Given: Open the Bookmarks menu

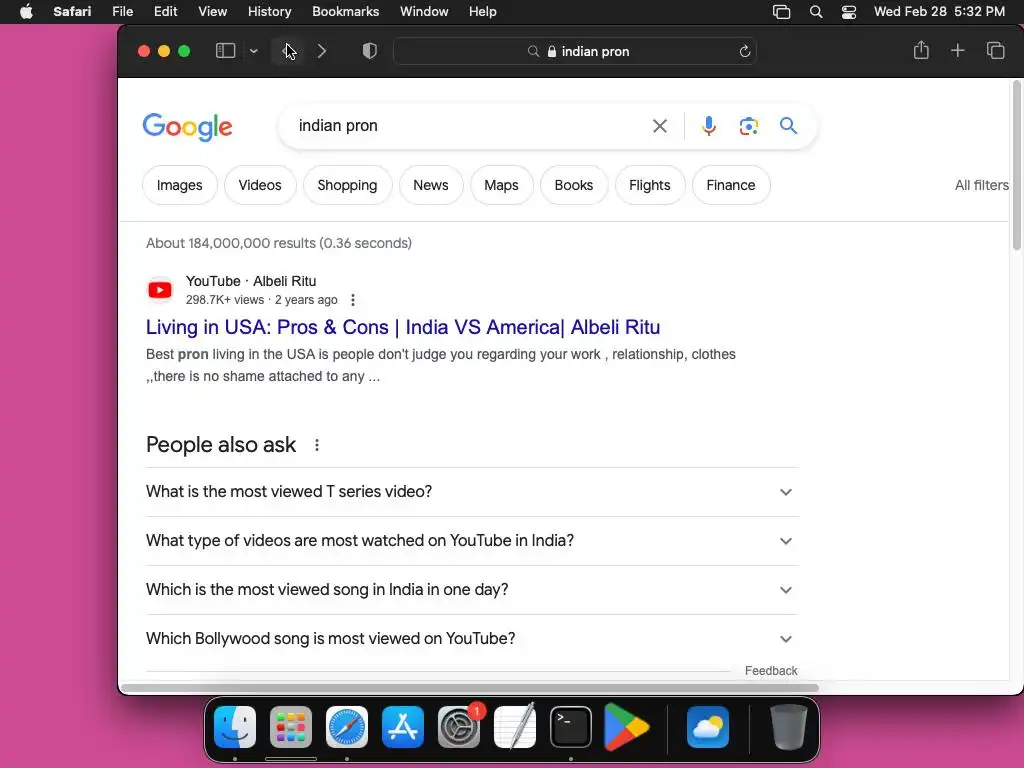Looking at the screenshot, I should pos(345,12).
